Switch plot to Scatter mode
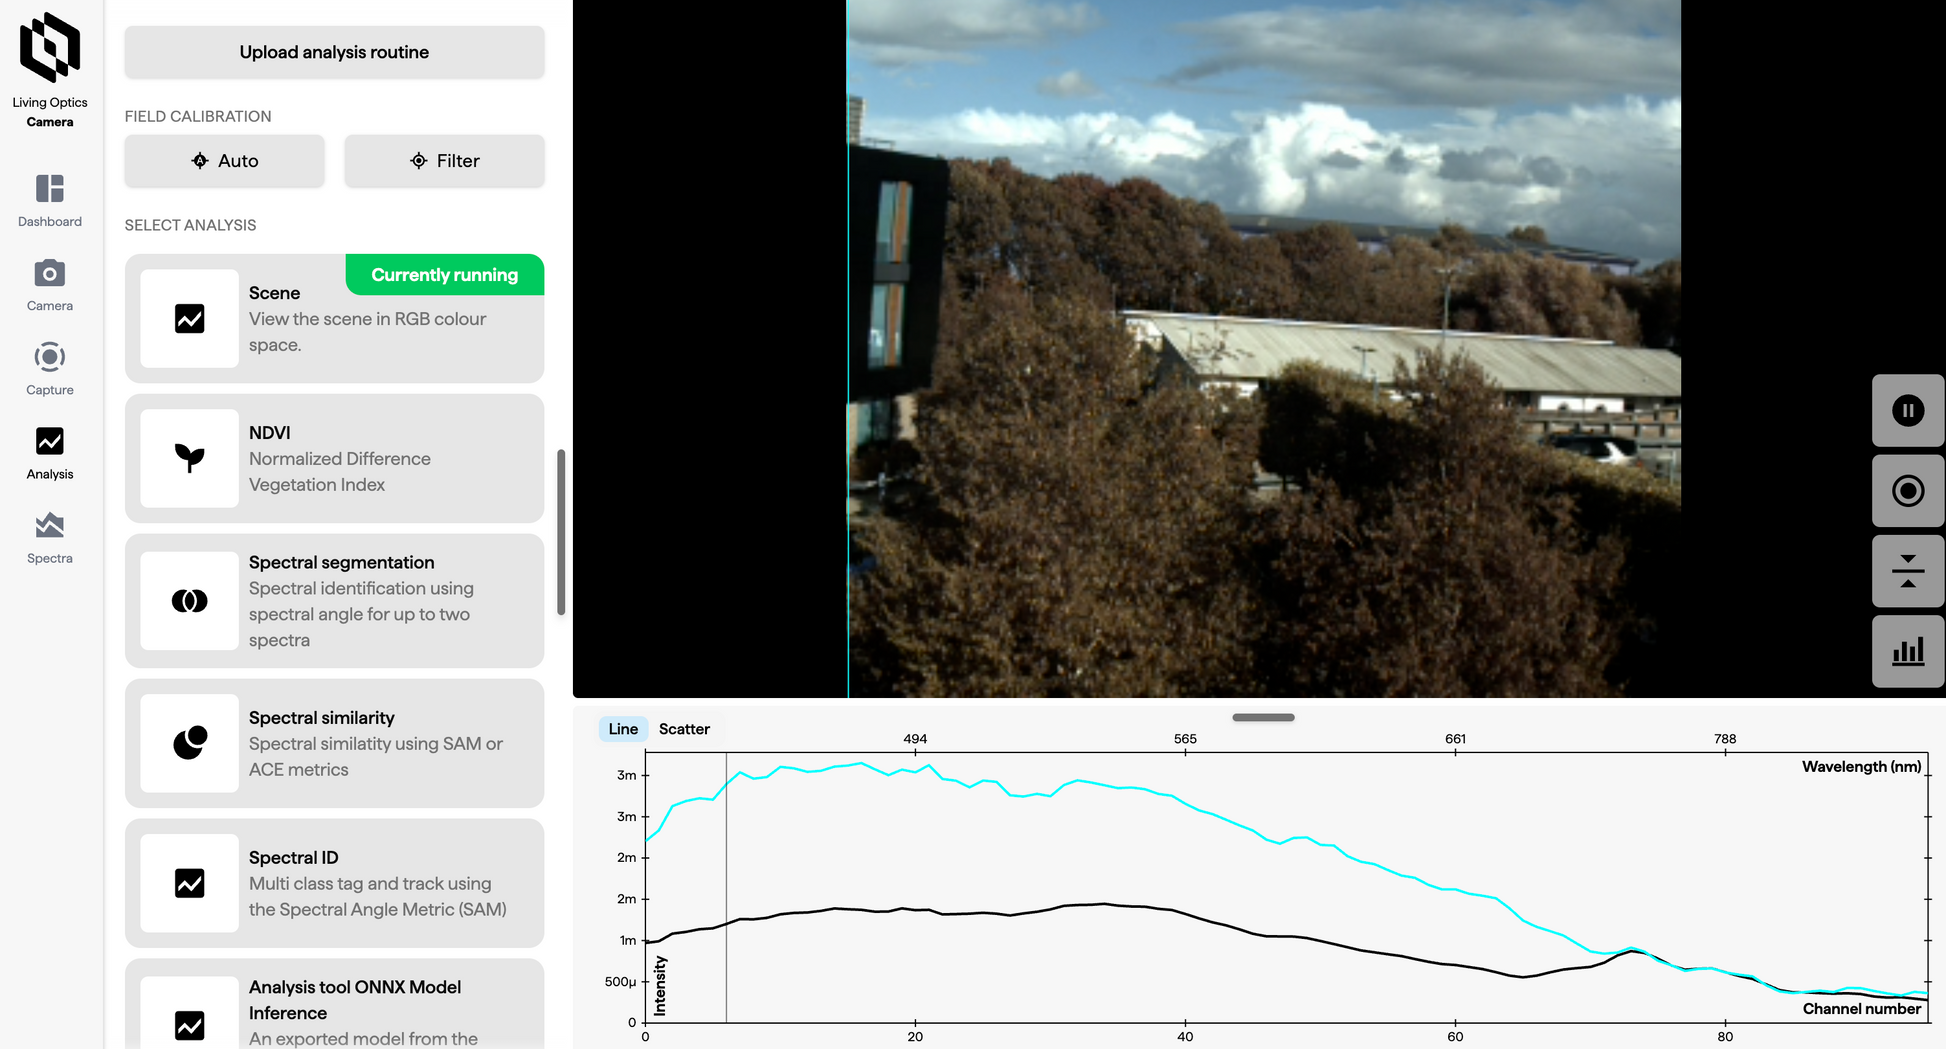The width and height of the screenshot is (1946, 1049). click(x=684, y=729)
